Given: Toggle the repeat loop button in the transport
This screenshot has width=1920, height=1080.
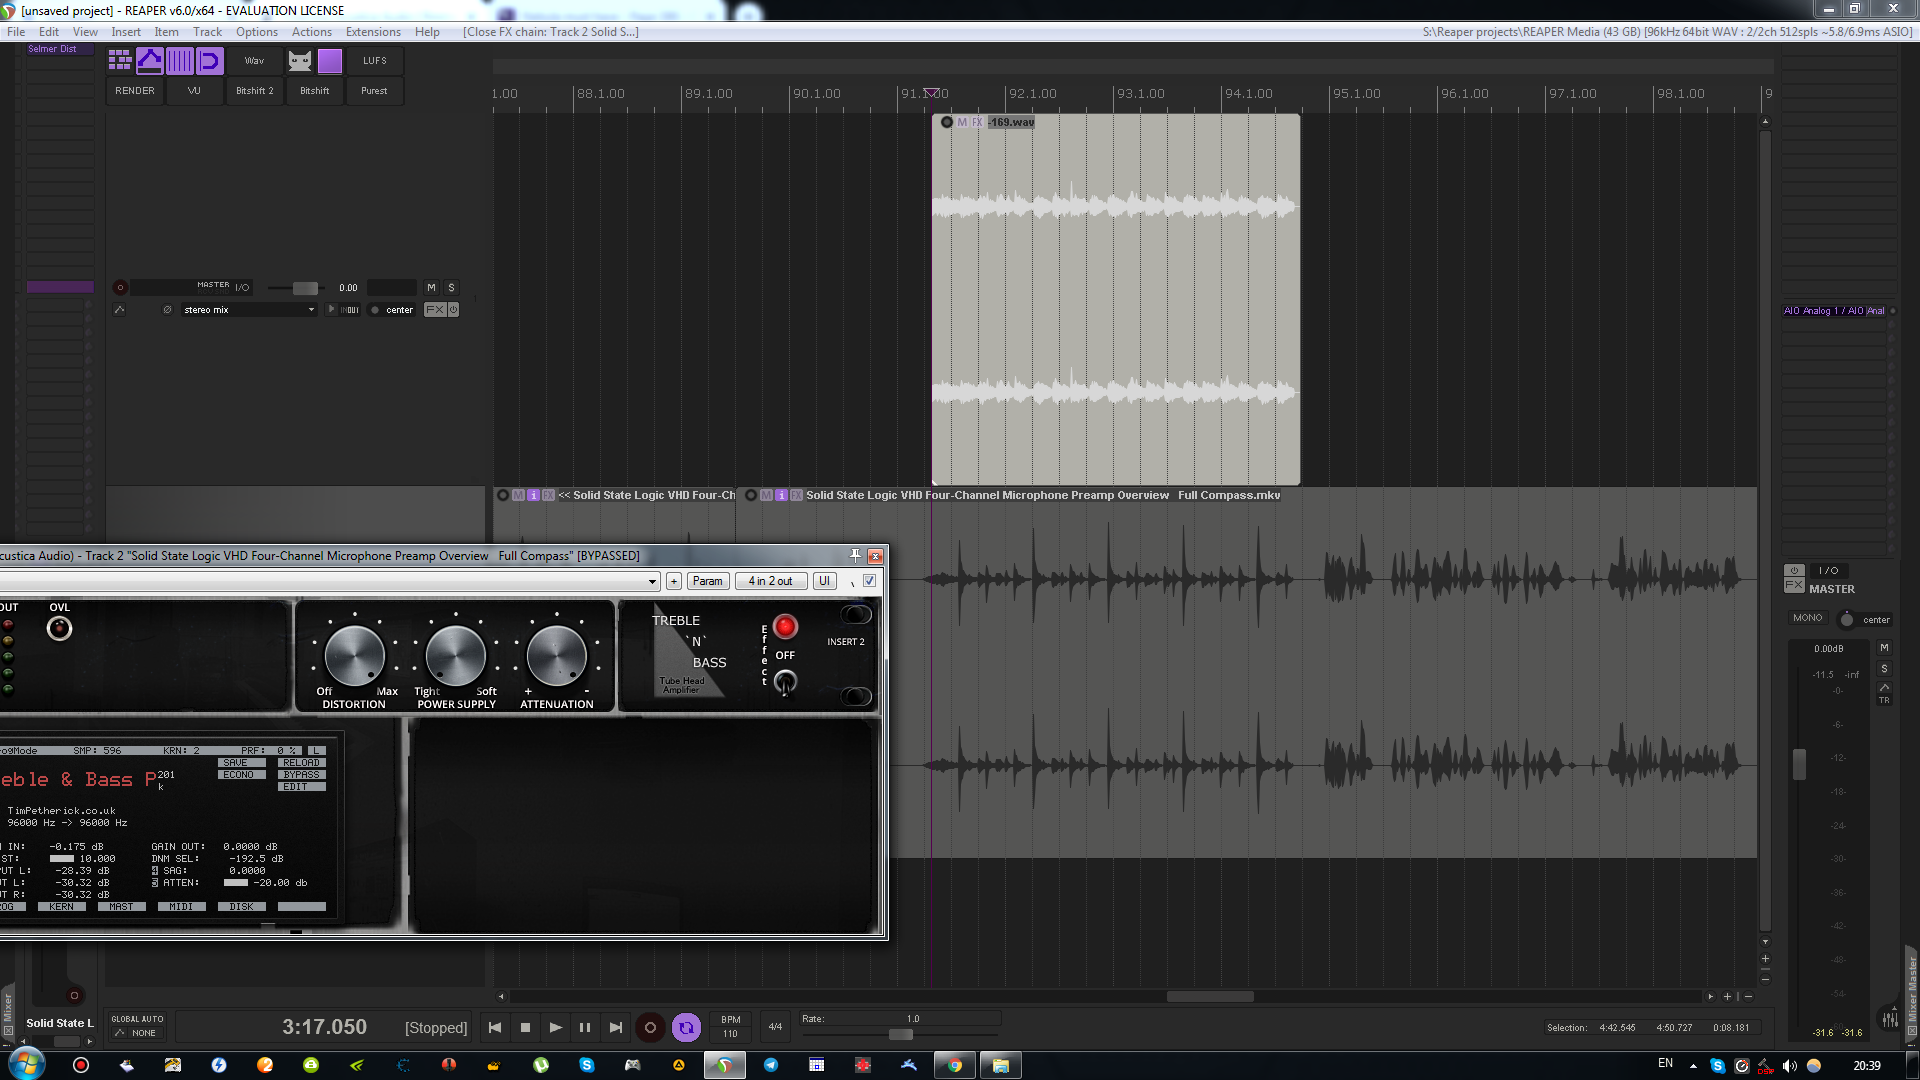Looking at the screenshot, I should (686, 1027).
